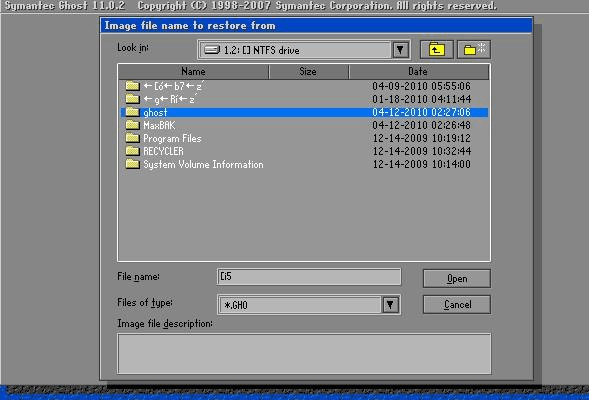Click the dialog title Image file name to restore from
589x400 pixels.
tap(190, 26)
